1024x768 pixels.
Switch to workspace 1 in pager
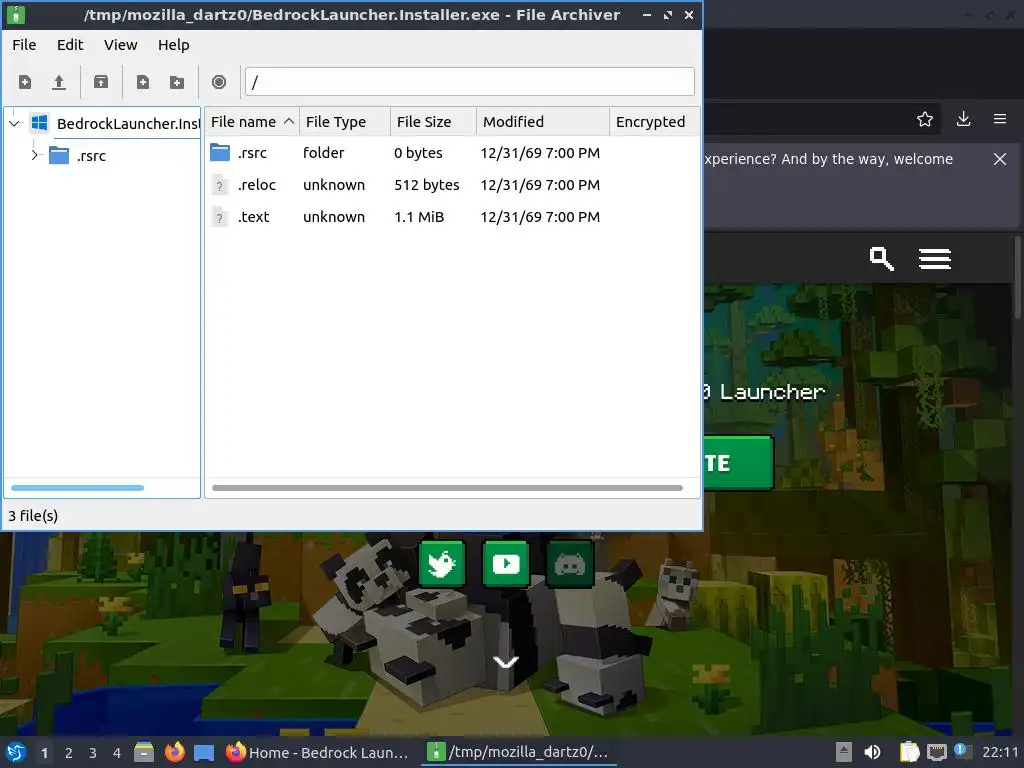[x=44, y=753]
